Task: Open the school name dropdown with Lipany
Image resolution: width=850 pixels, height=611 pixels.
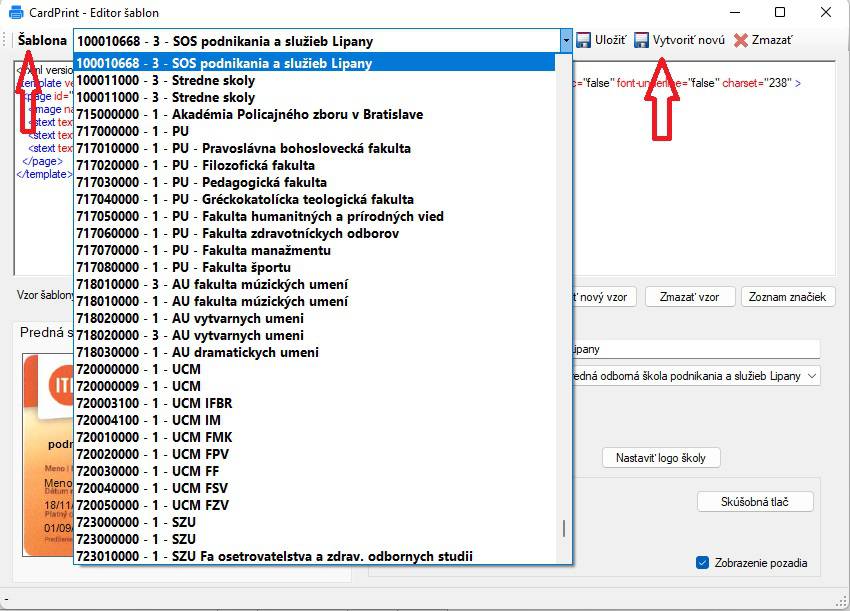Action: (811, 376)
